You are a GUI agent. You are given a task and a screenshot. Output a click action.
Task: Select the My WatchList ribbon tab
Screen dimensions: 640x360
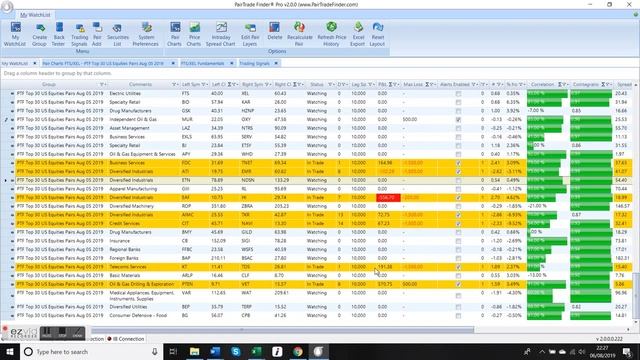pos(36,15)
